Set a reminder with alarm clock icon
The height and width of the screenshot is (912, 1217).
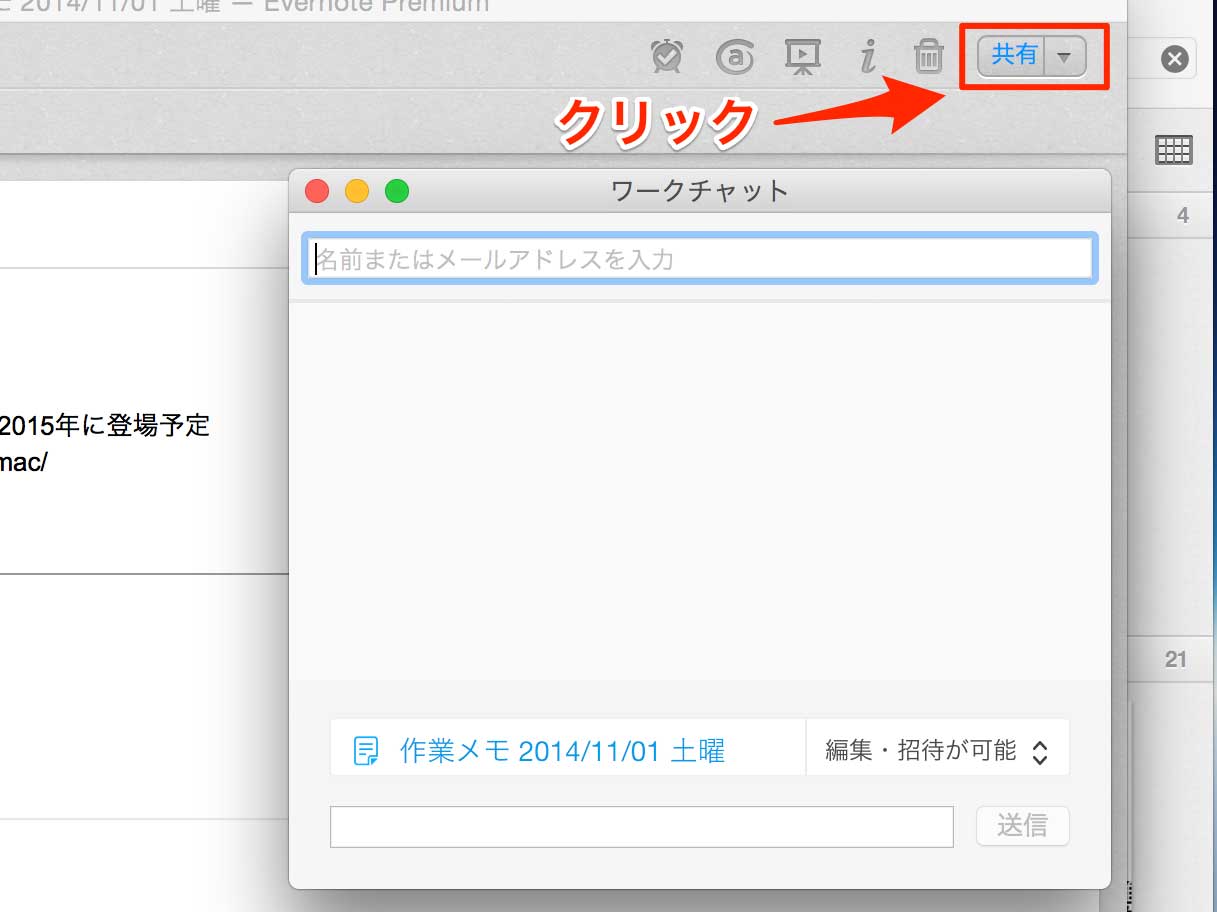pos(667,57)
